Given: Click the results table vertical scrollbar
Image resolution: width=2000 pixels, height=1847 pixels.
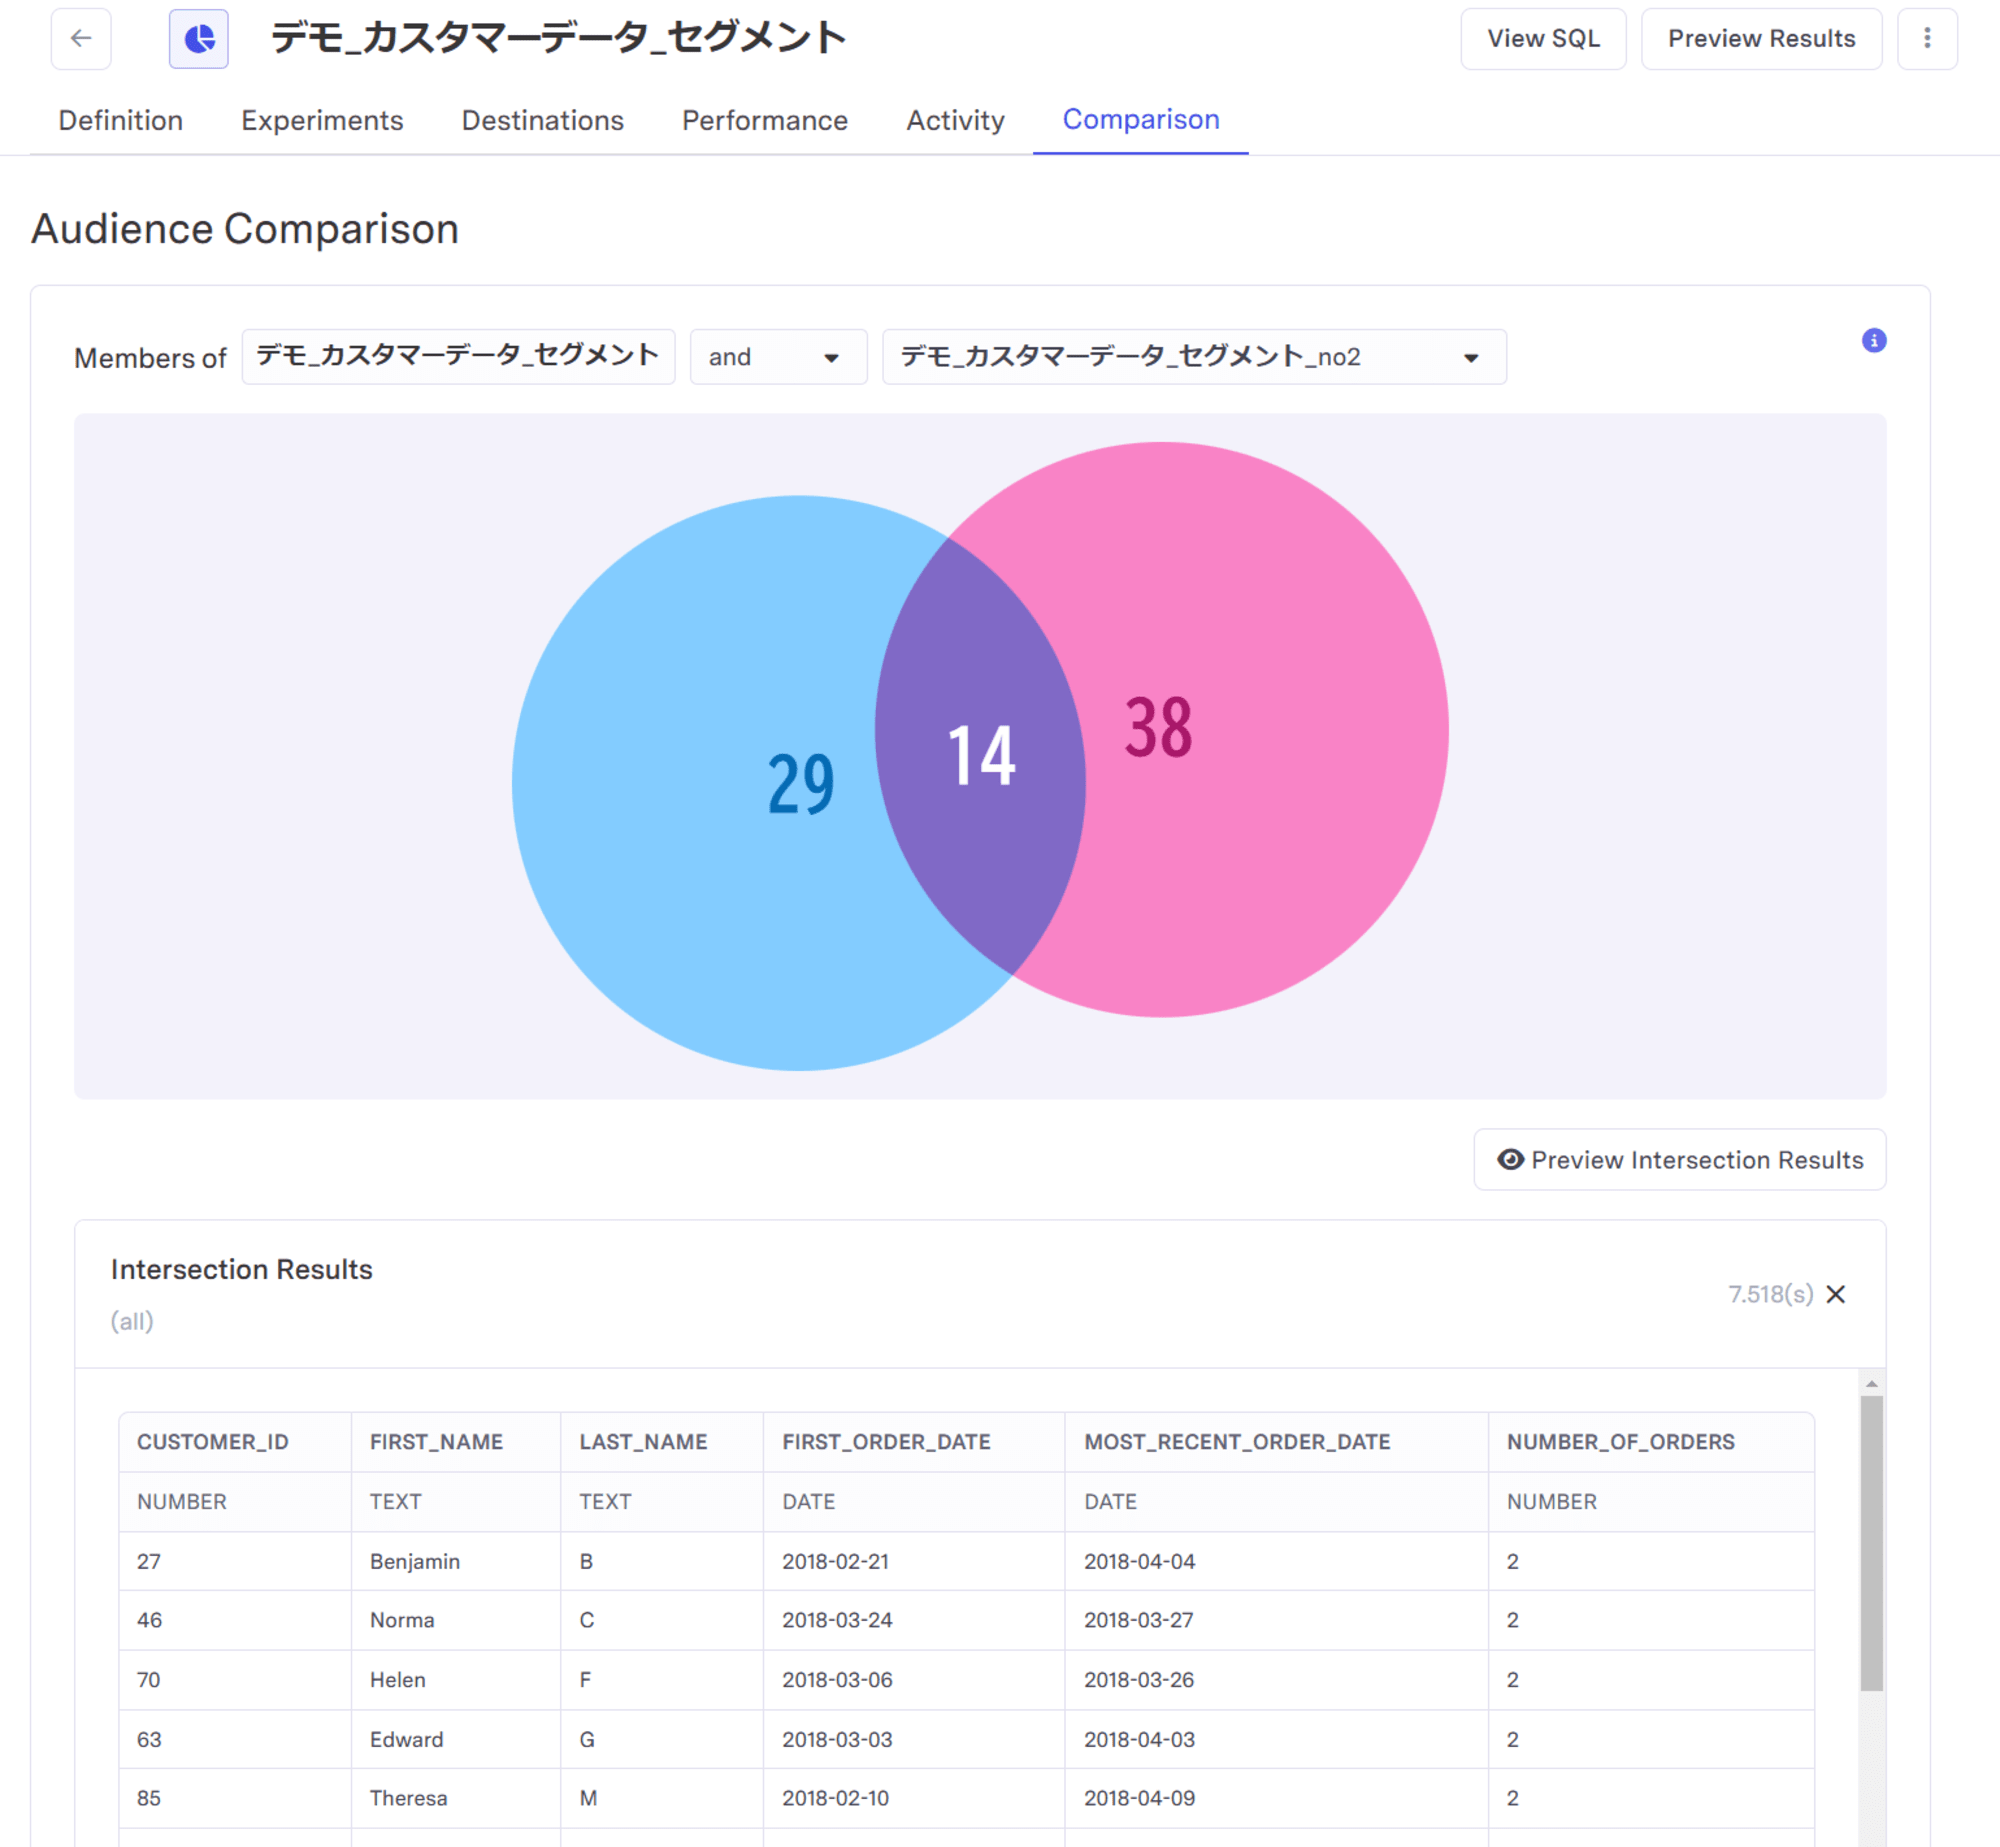Looking at the screenshot, I should (x=1871, y=1543).
